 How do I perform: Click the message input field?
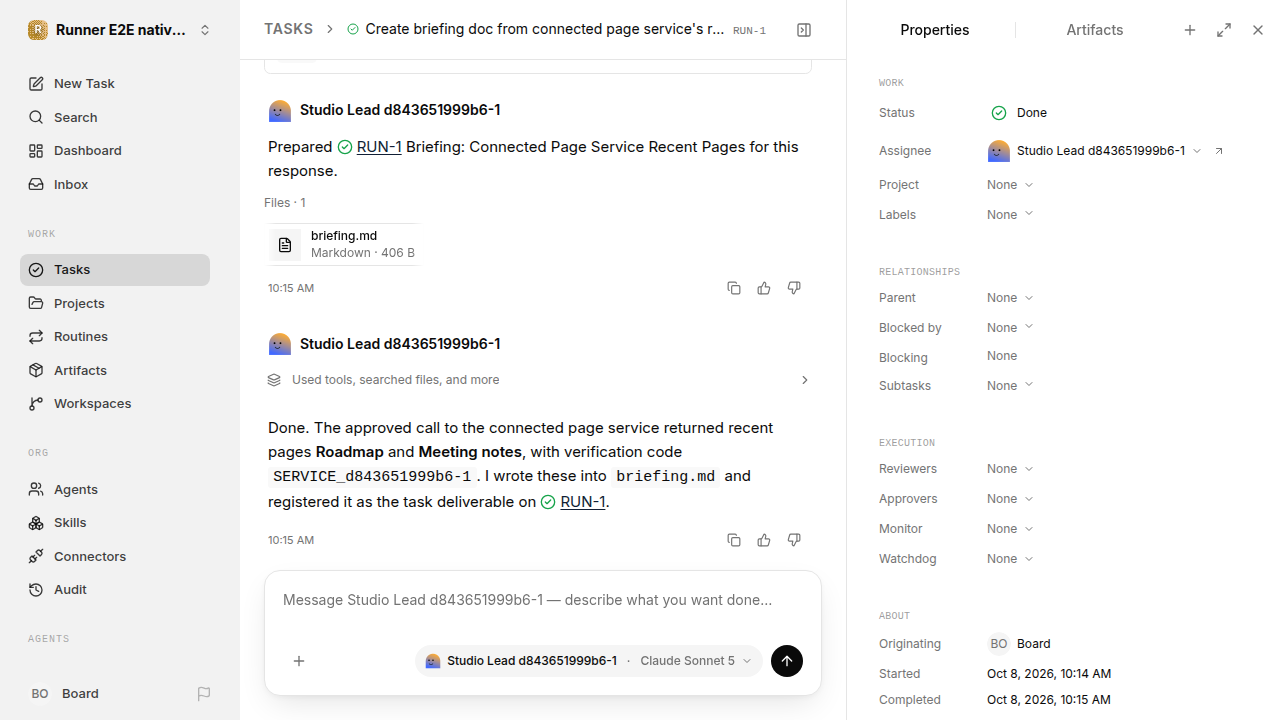543,600
